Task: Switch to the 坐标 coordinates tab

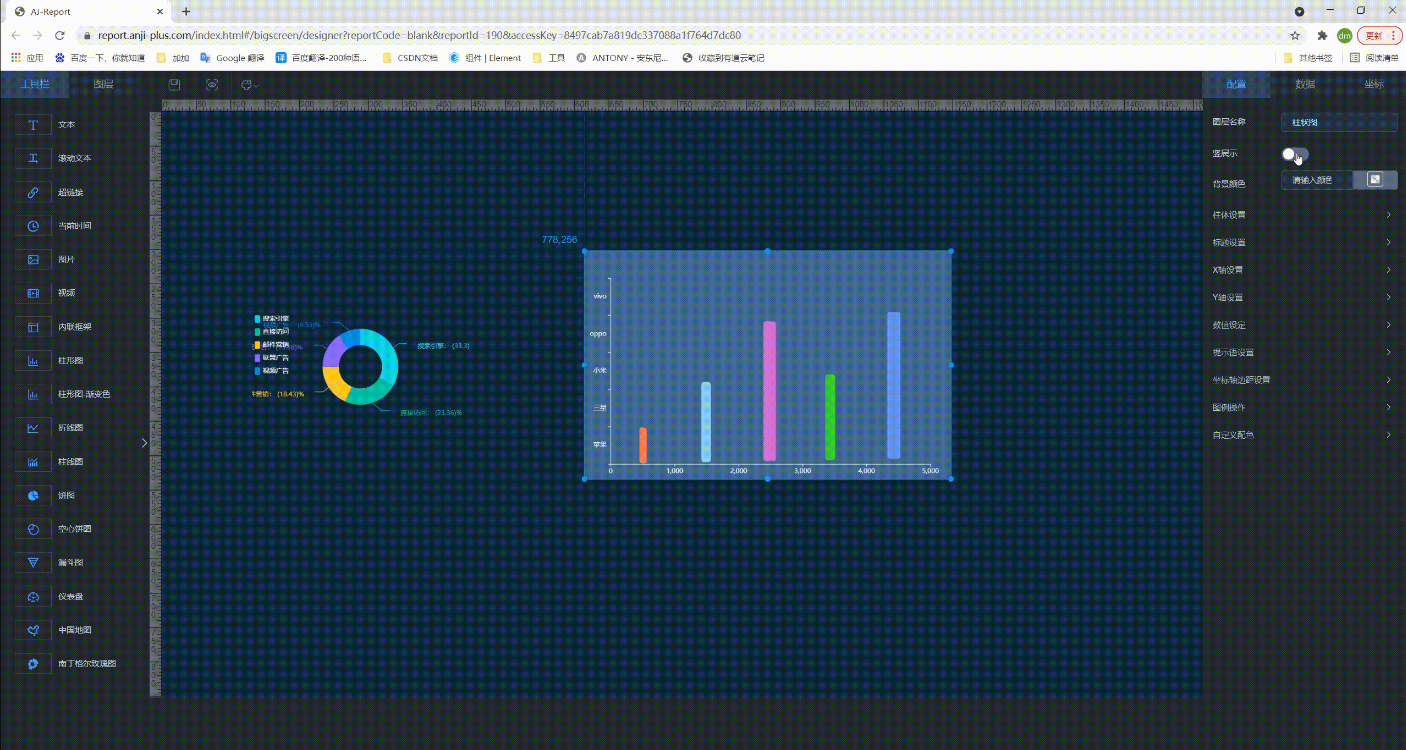Action: click(x=1373, y=85)
